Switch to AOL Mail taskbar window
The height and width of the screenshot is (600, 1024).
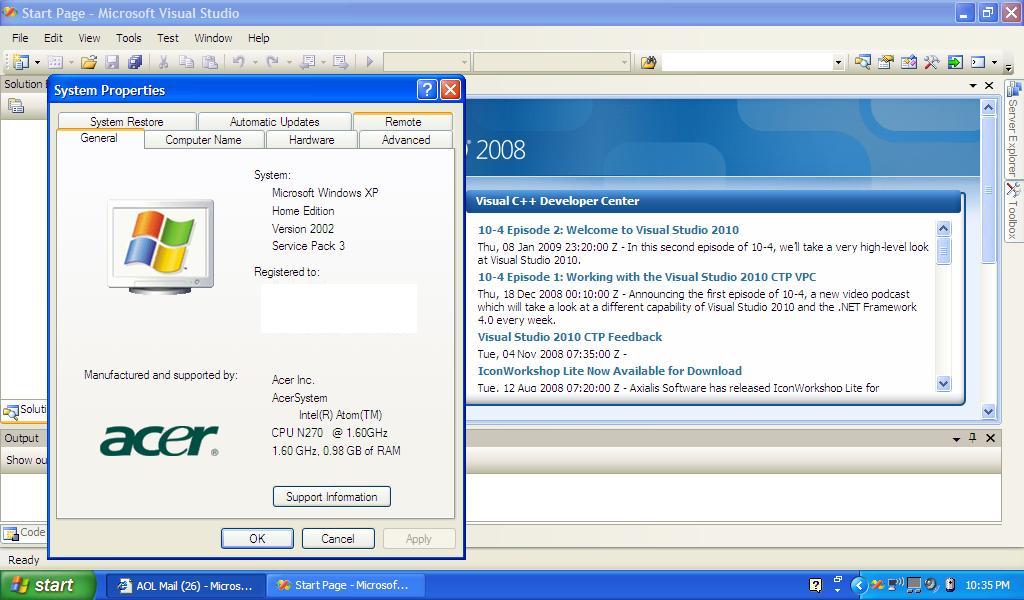tap(185, 586)
